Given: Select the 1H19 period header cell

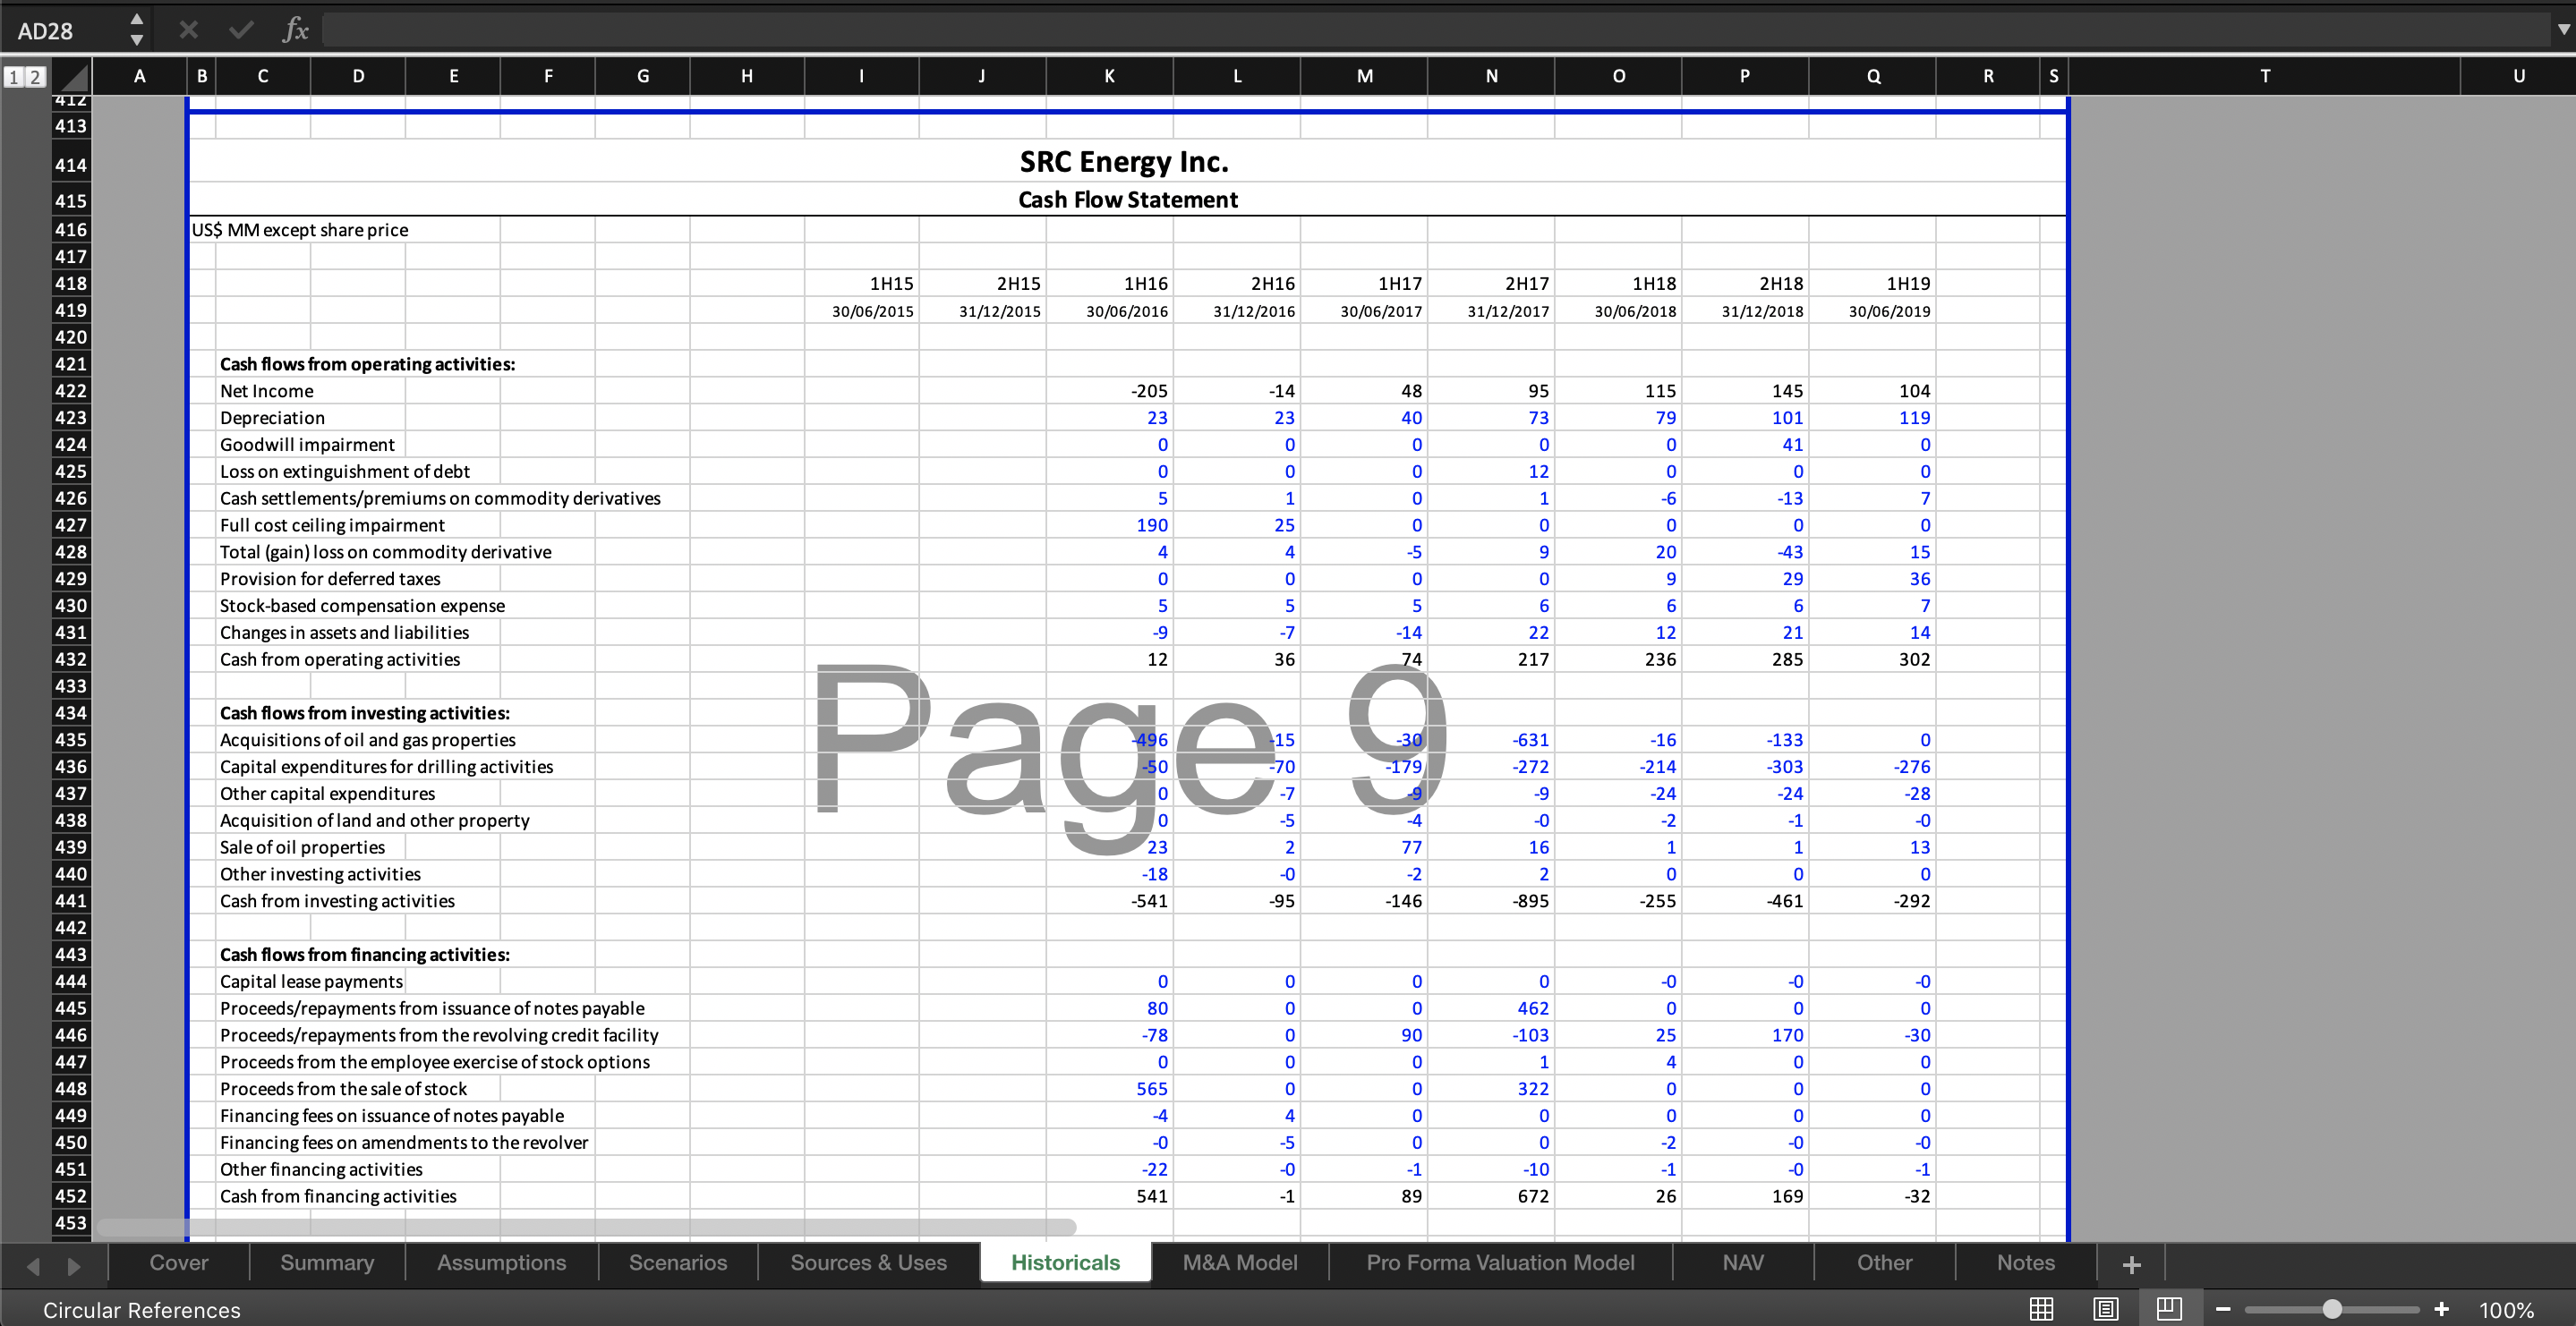Looking at the screenshot, I should [1873, 283].
